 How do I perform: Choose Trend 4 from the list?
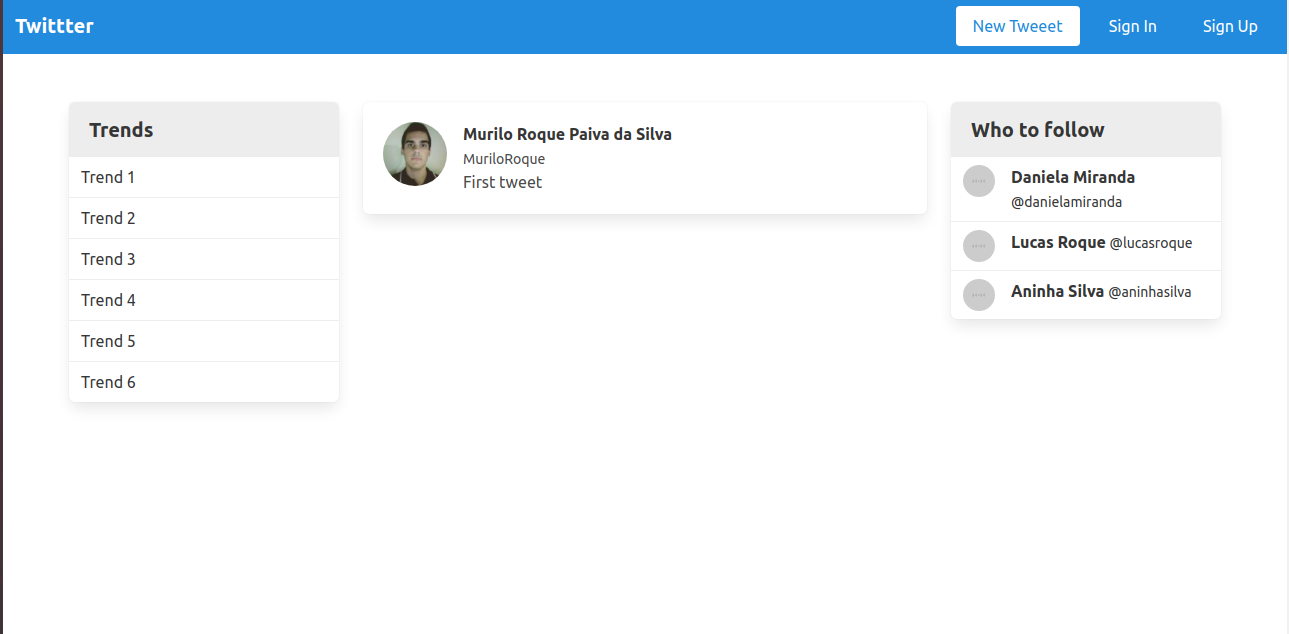(x=204, y=300)
